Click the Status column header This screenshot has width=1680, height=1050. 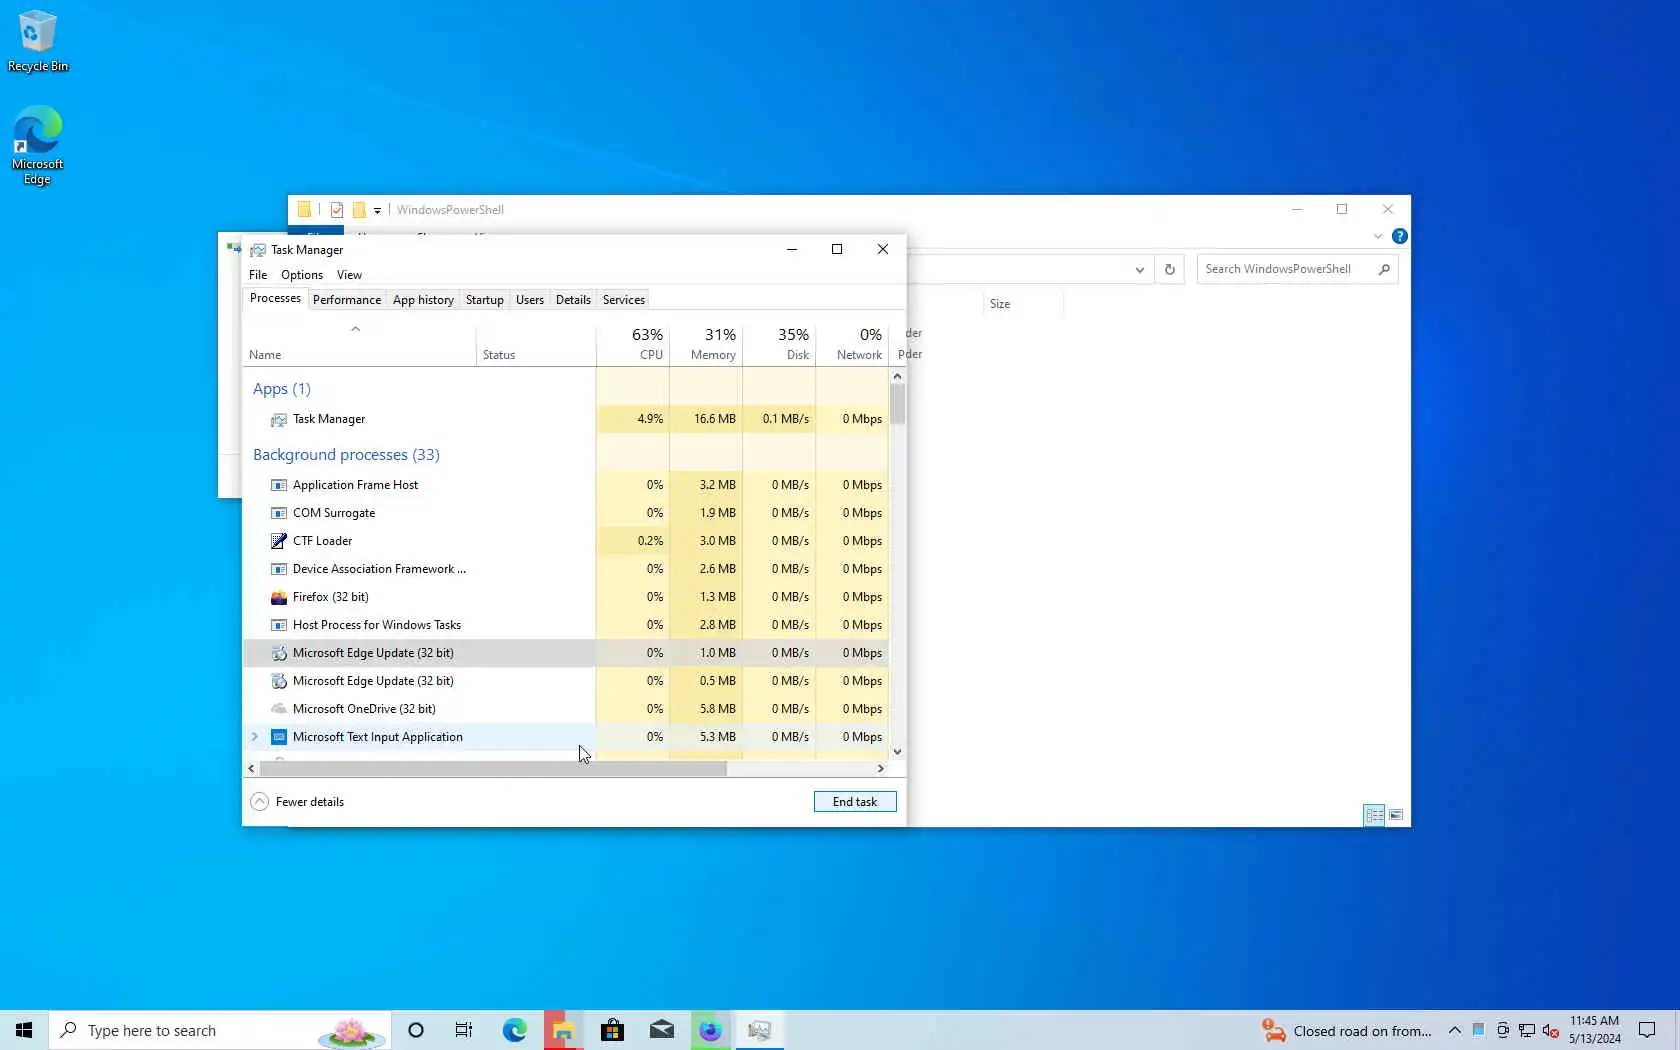tap(536, 344)
